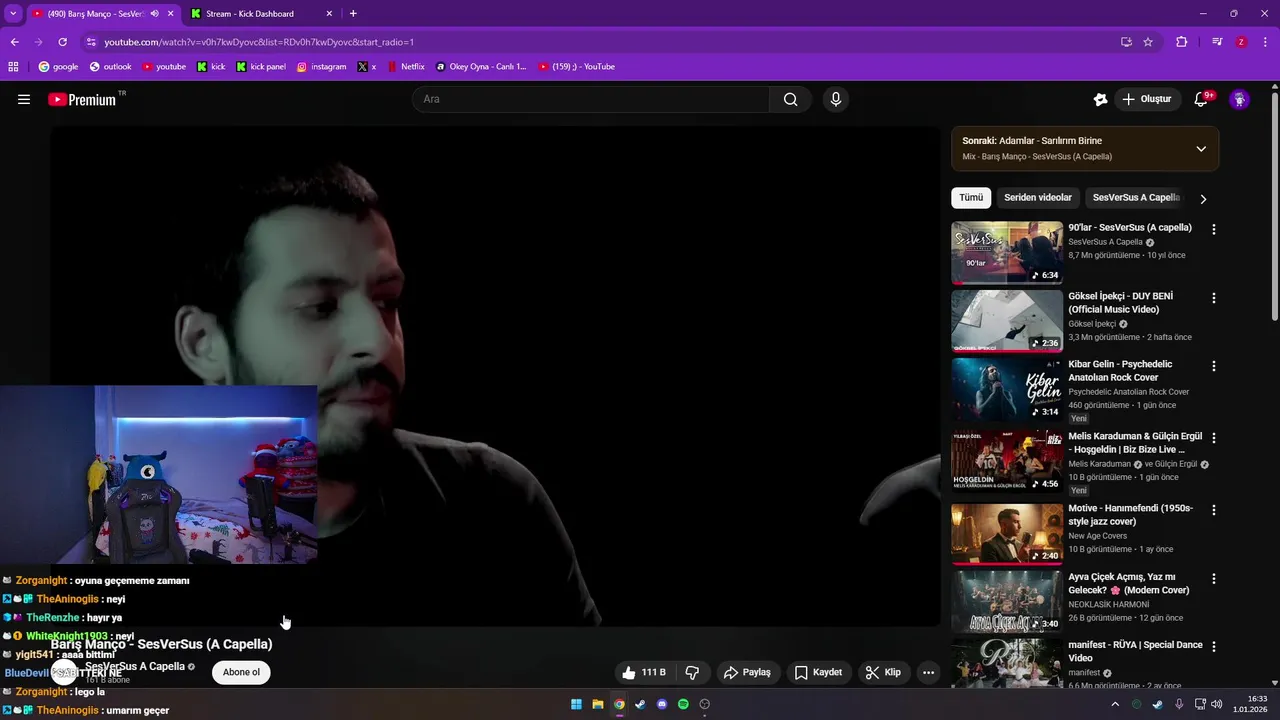
Task: Open the kick panel bookmark
Action: point(261,67)
